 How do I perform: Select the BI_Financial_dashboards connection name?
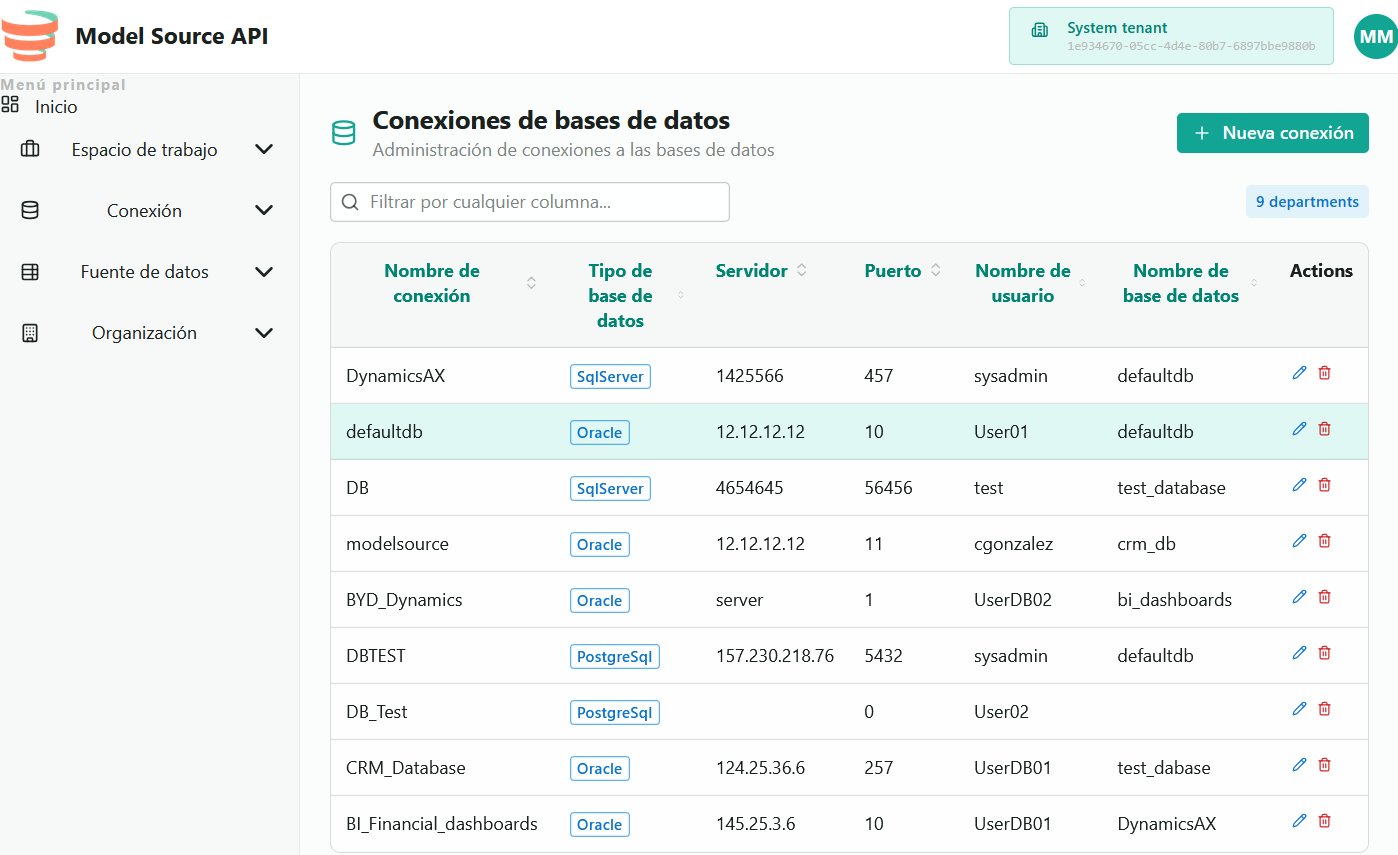click(x=442, y=824)
